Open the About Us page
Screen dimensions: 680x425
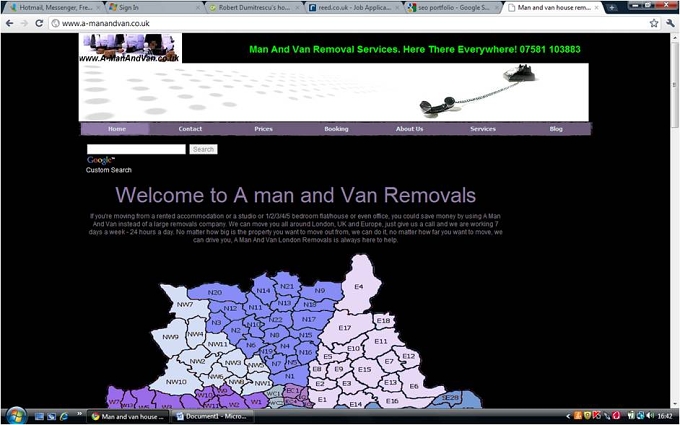coord(409,129)
